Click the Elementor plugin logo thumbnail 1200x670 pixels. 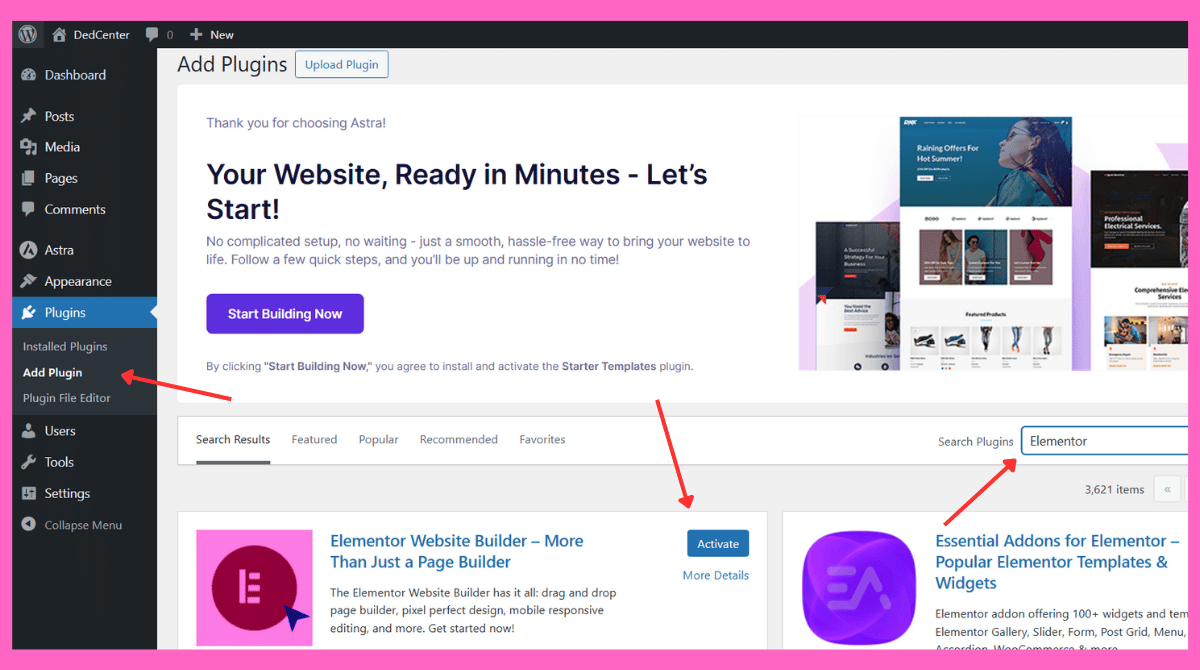pos(254,588)
